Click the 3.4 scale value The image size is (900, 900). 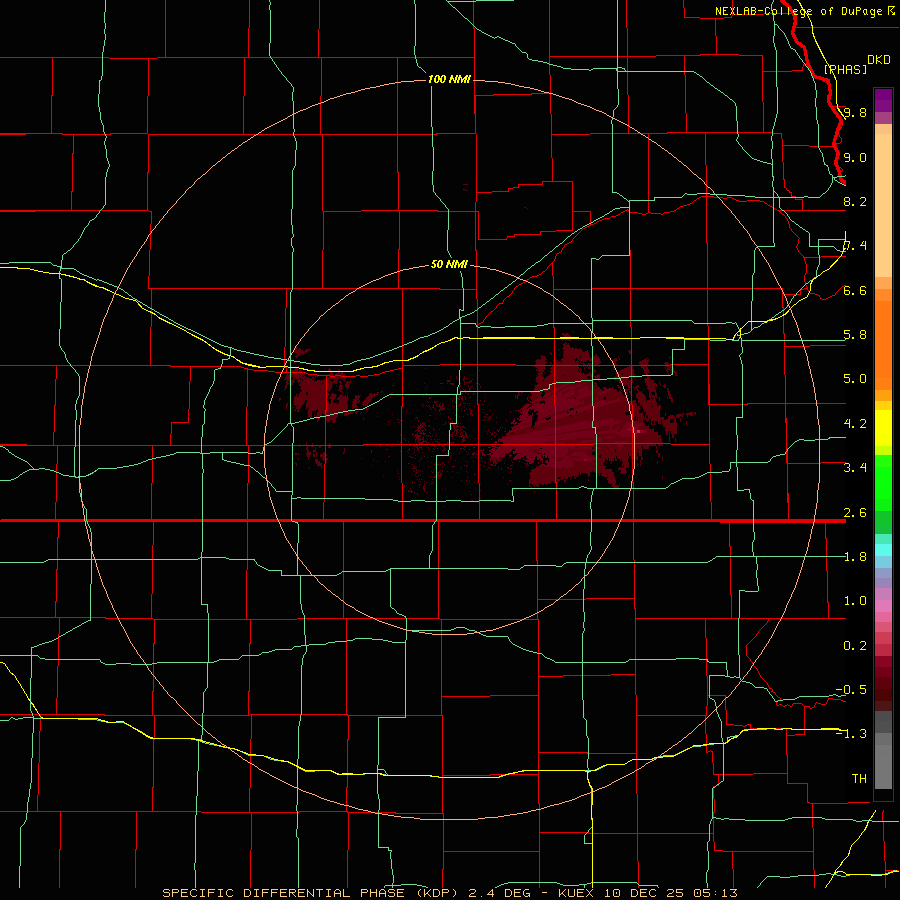coord(855,468)
